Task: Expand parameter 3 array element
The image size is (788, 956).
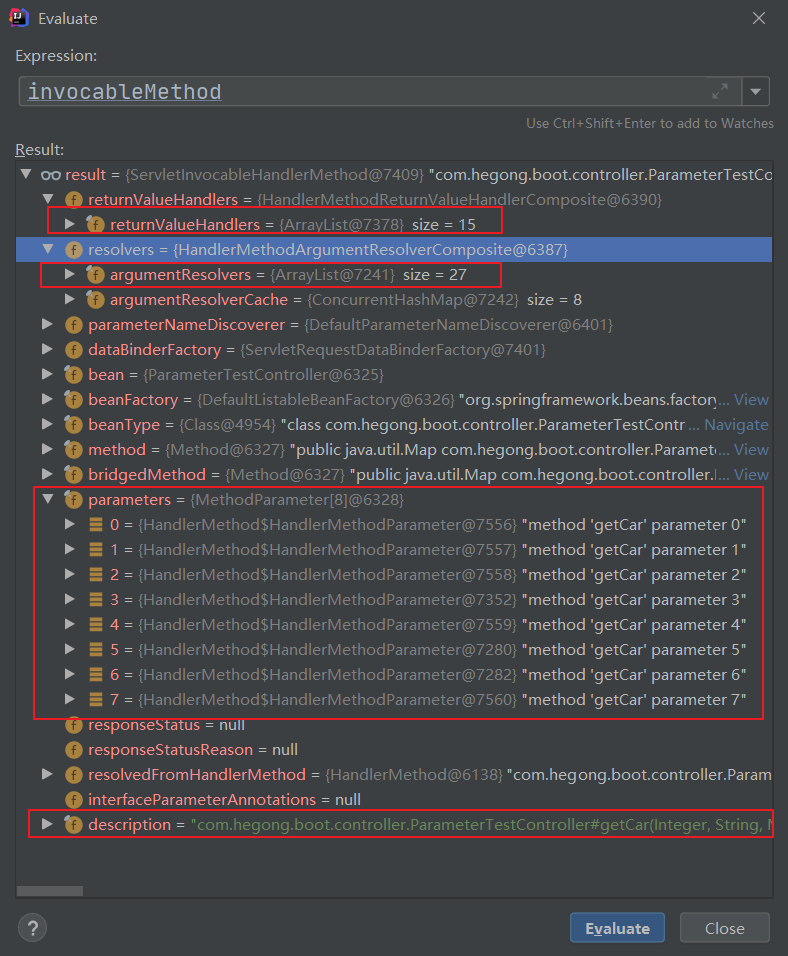Action: coord(70,599)
